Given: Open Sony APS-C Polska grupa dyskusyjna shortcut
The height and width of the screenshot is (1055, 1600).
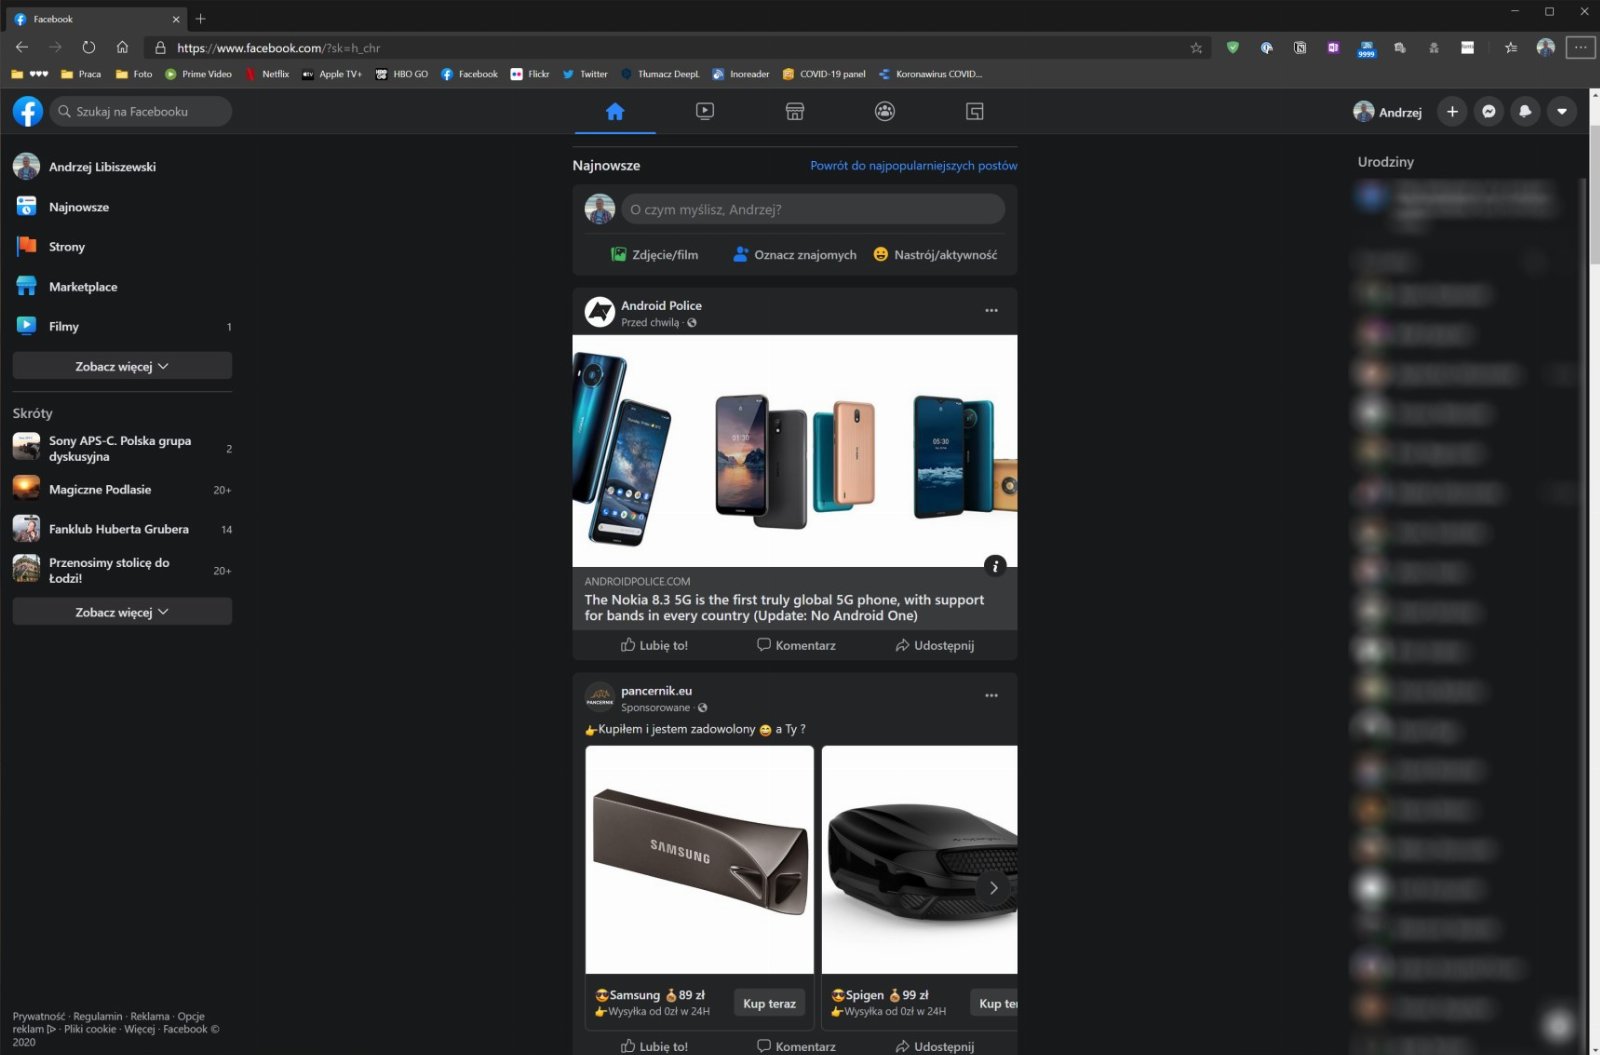Looking at the screenshot, I should (x=122, y=448).
